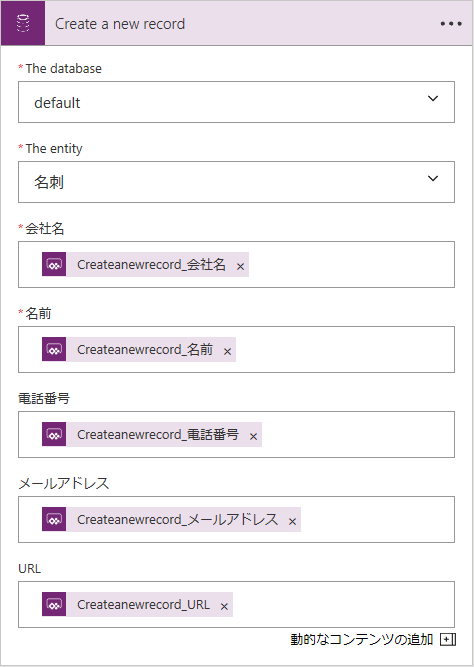Click PowerApps icon on 名前 token
Image resolution: width=474 pixels, height=667 pixels.
54,349
